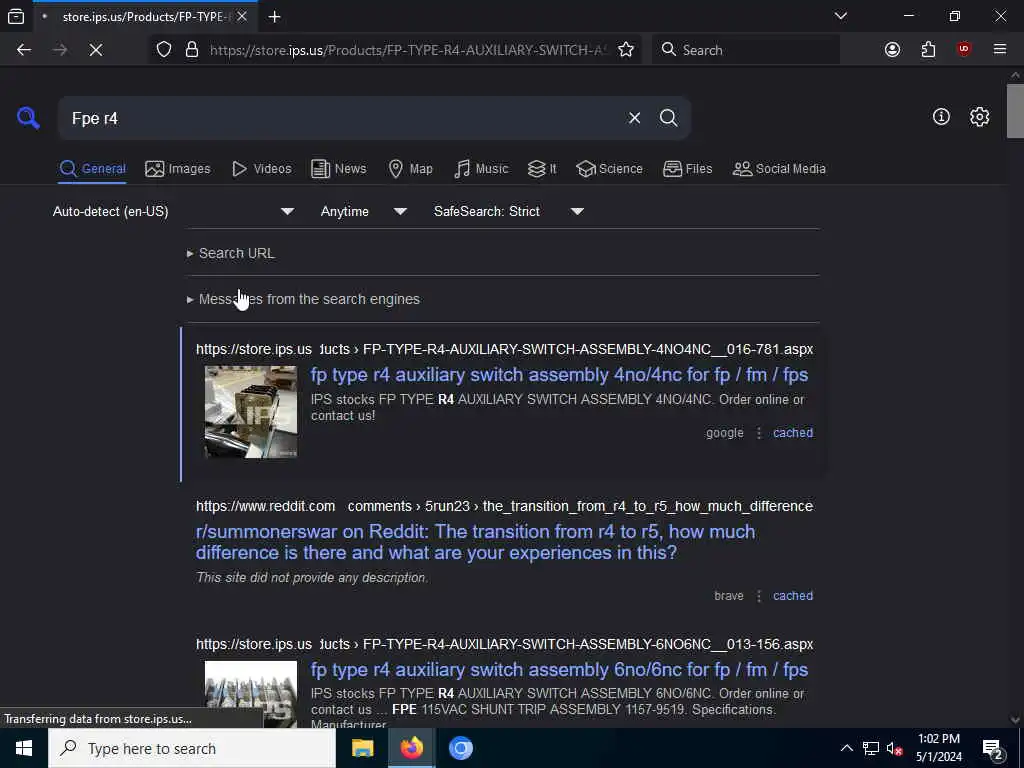Switch to the Map tab
The image size is (1024, 768).
click(x=410, y=168)
